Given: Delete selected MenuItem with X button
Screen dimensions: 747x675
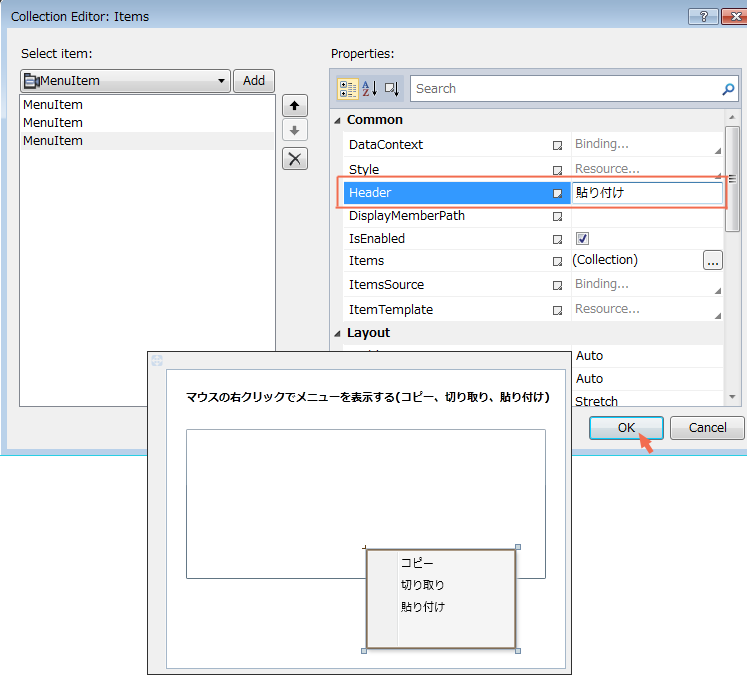Looking at the screenshot, I should click(295, 159).
